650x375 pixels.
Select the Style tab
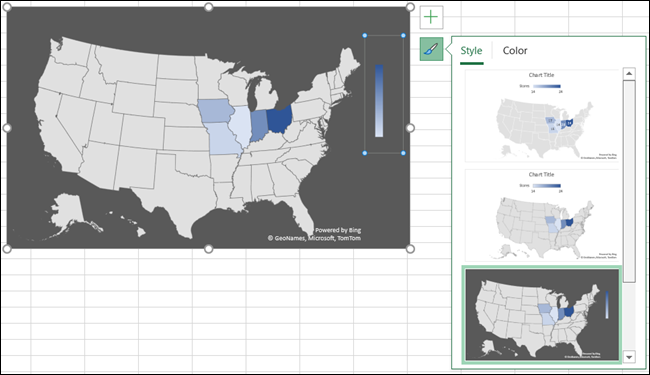pos(471,51)
